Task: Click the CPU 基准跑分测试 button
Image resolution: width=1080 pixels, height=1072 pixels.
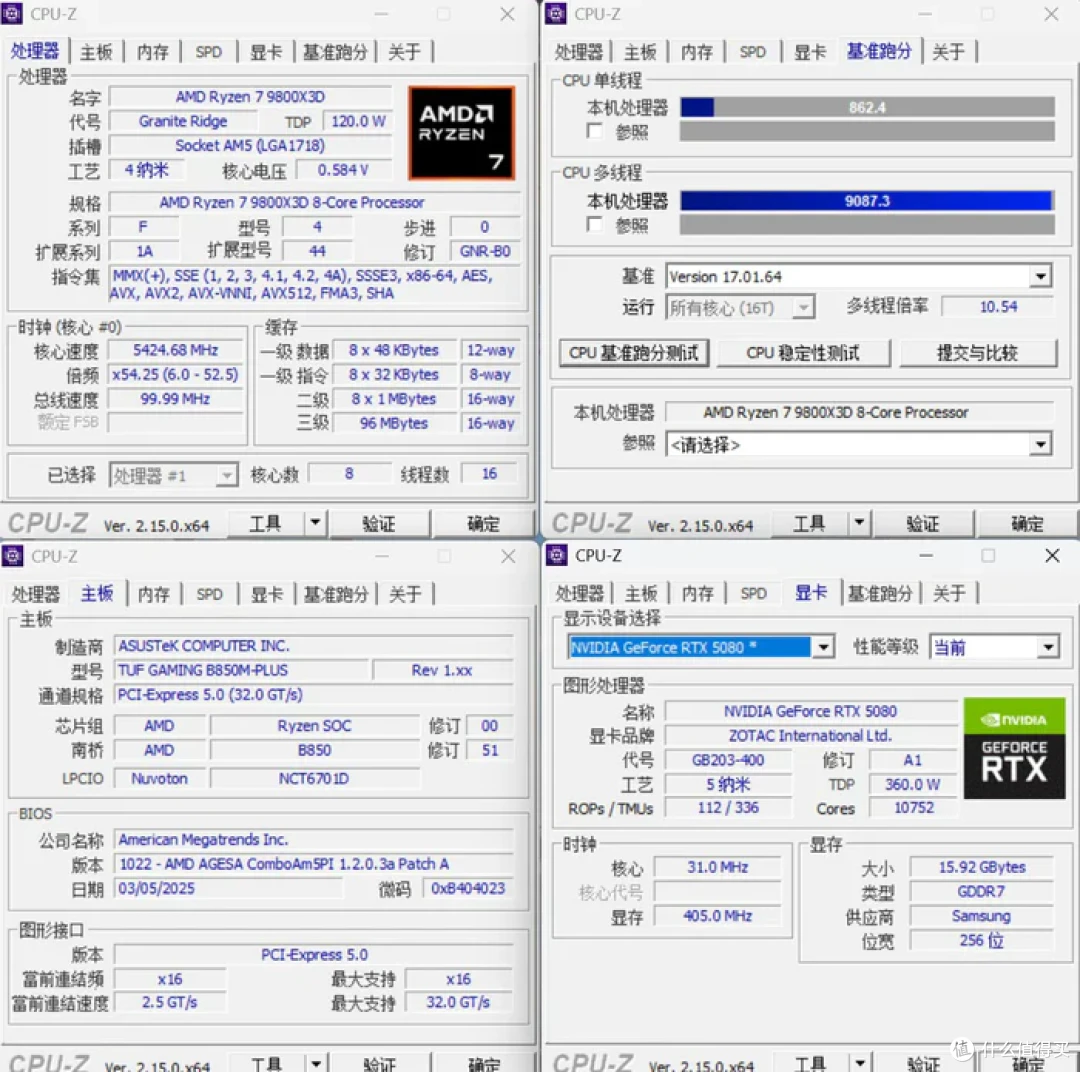Action: 634,353
